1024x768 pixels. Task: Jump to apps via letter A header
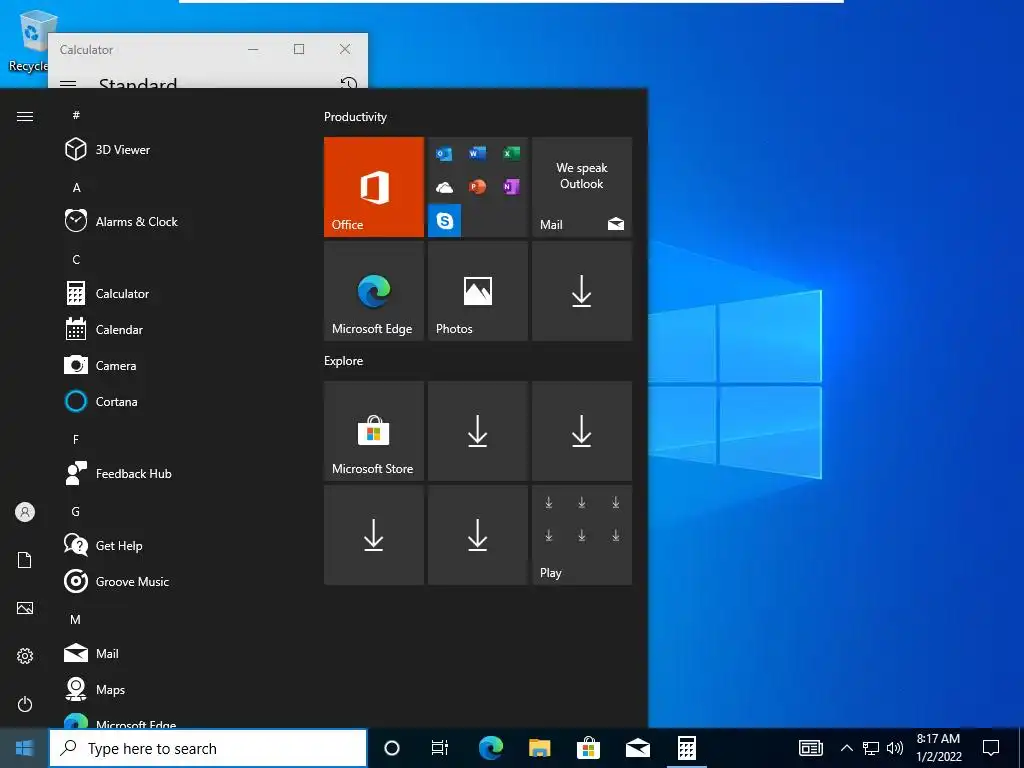pos(76,188)
